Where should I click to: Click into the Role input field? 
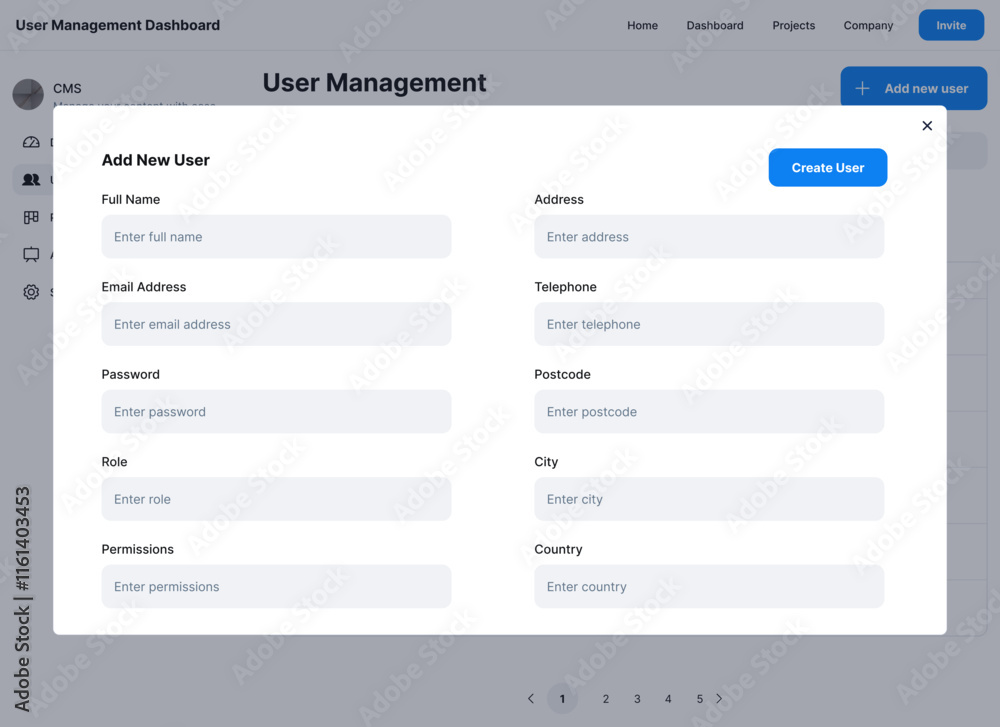[276, 499]
